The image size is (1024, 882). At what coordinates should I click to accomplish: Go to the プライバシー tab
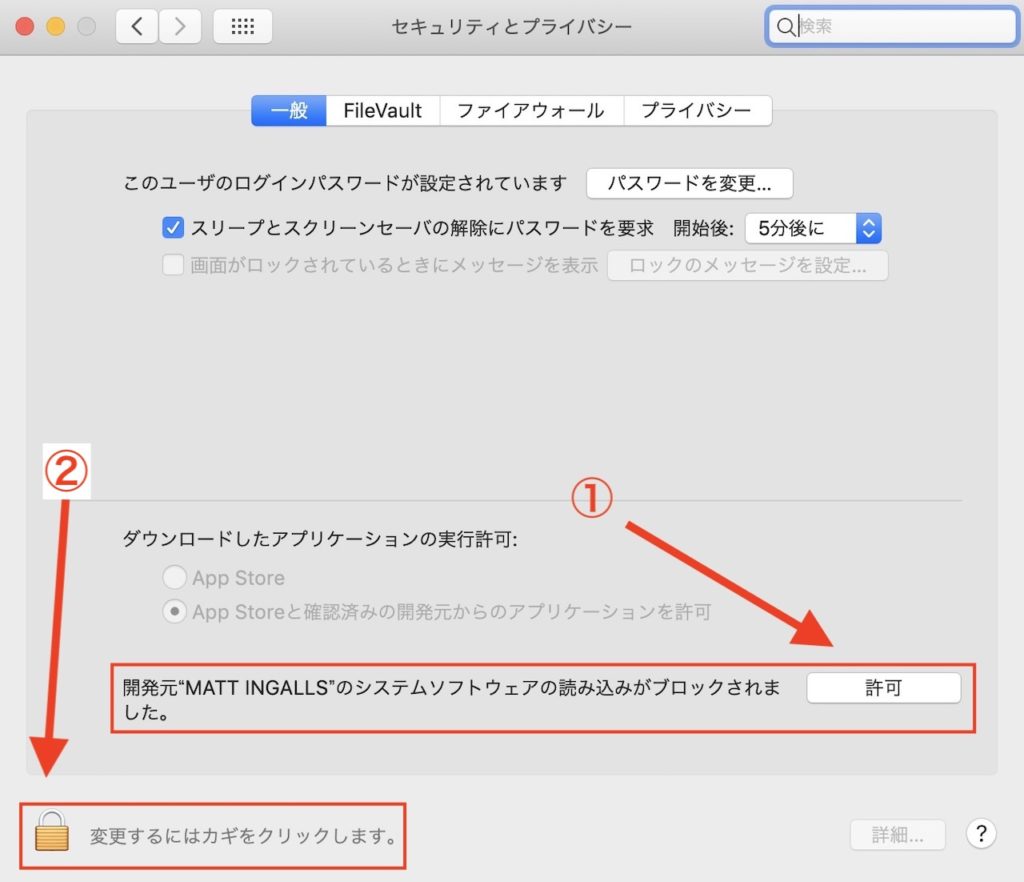click(696, 110)
